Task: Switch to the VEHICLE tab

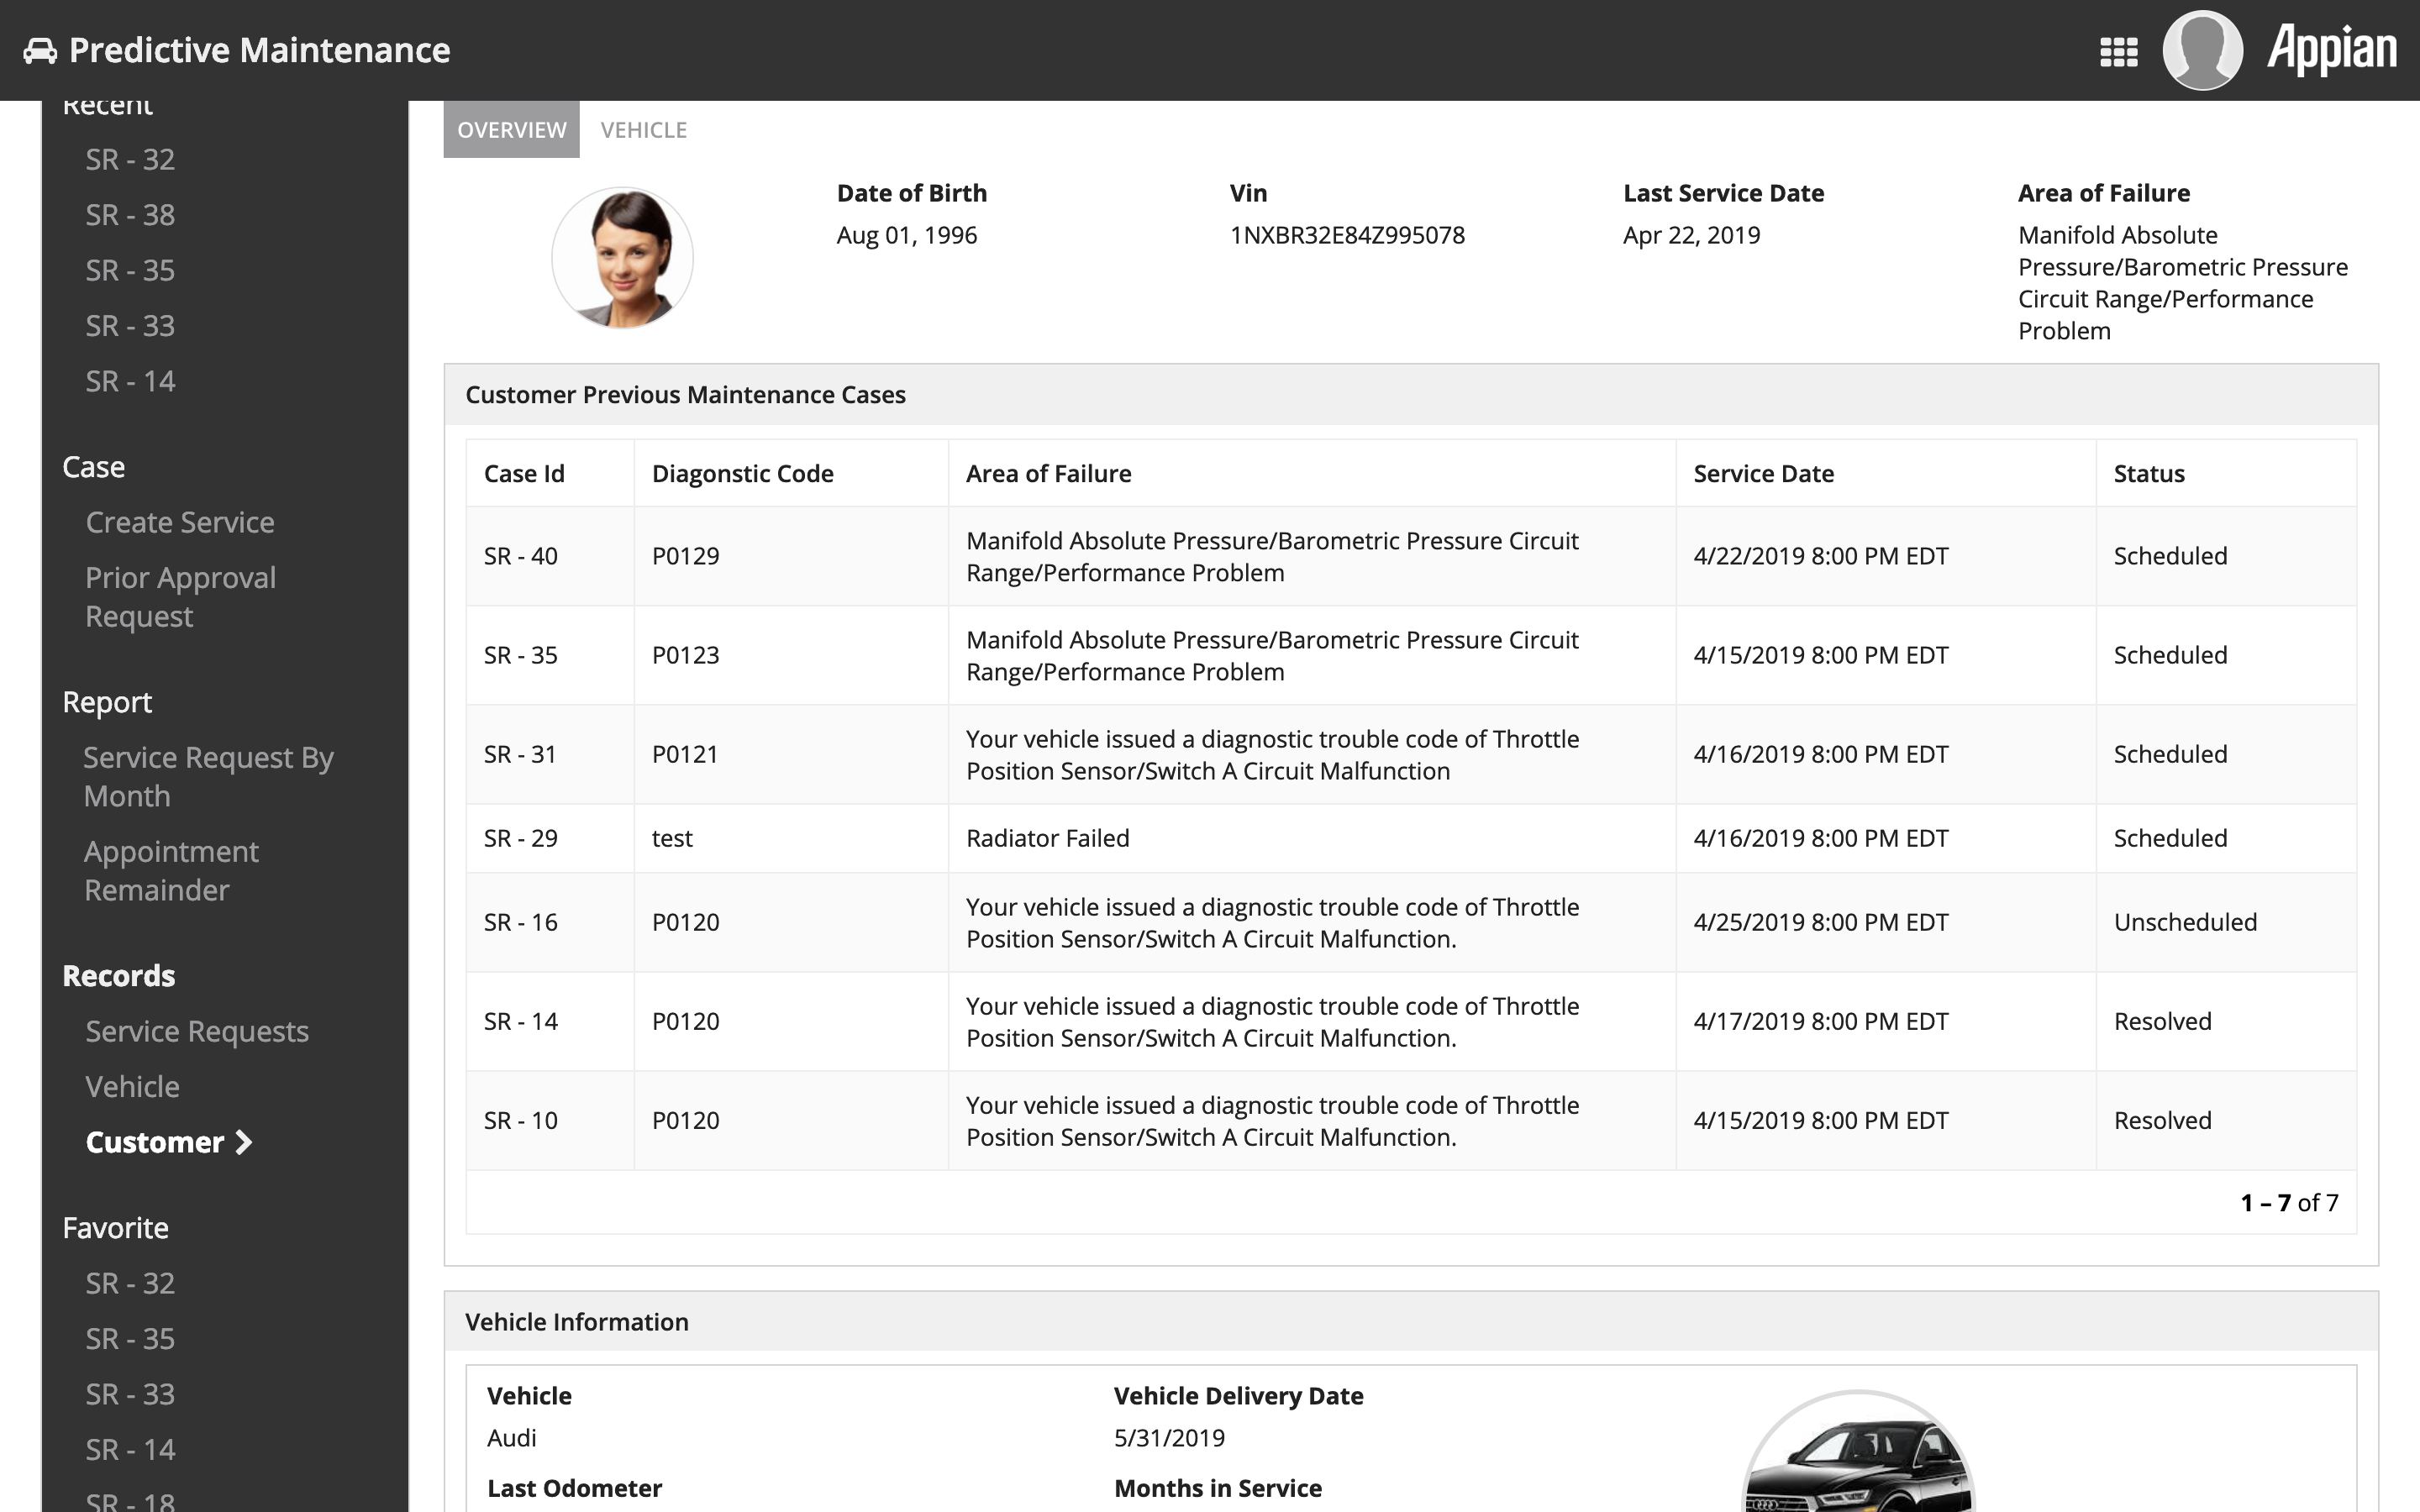Action: click(x=643, y=130)
